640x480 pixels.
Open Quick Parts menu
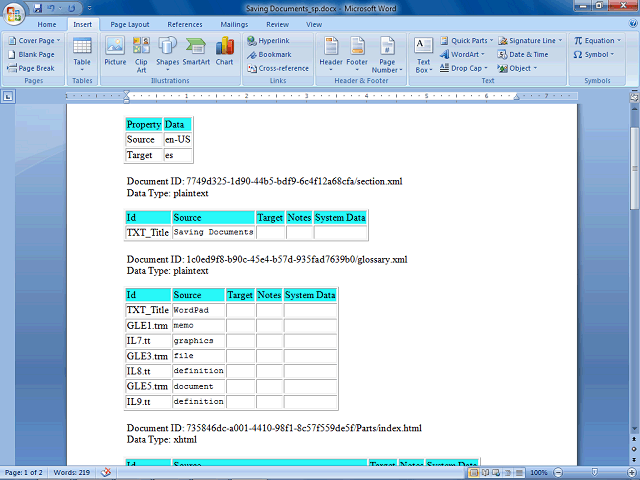point(467,40)
